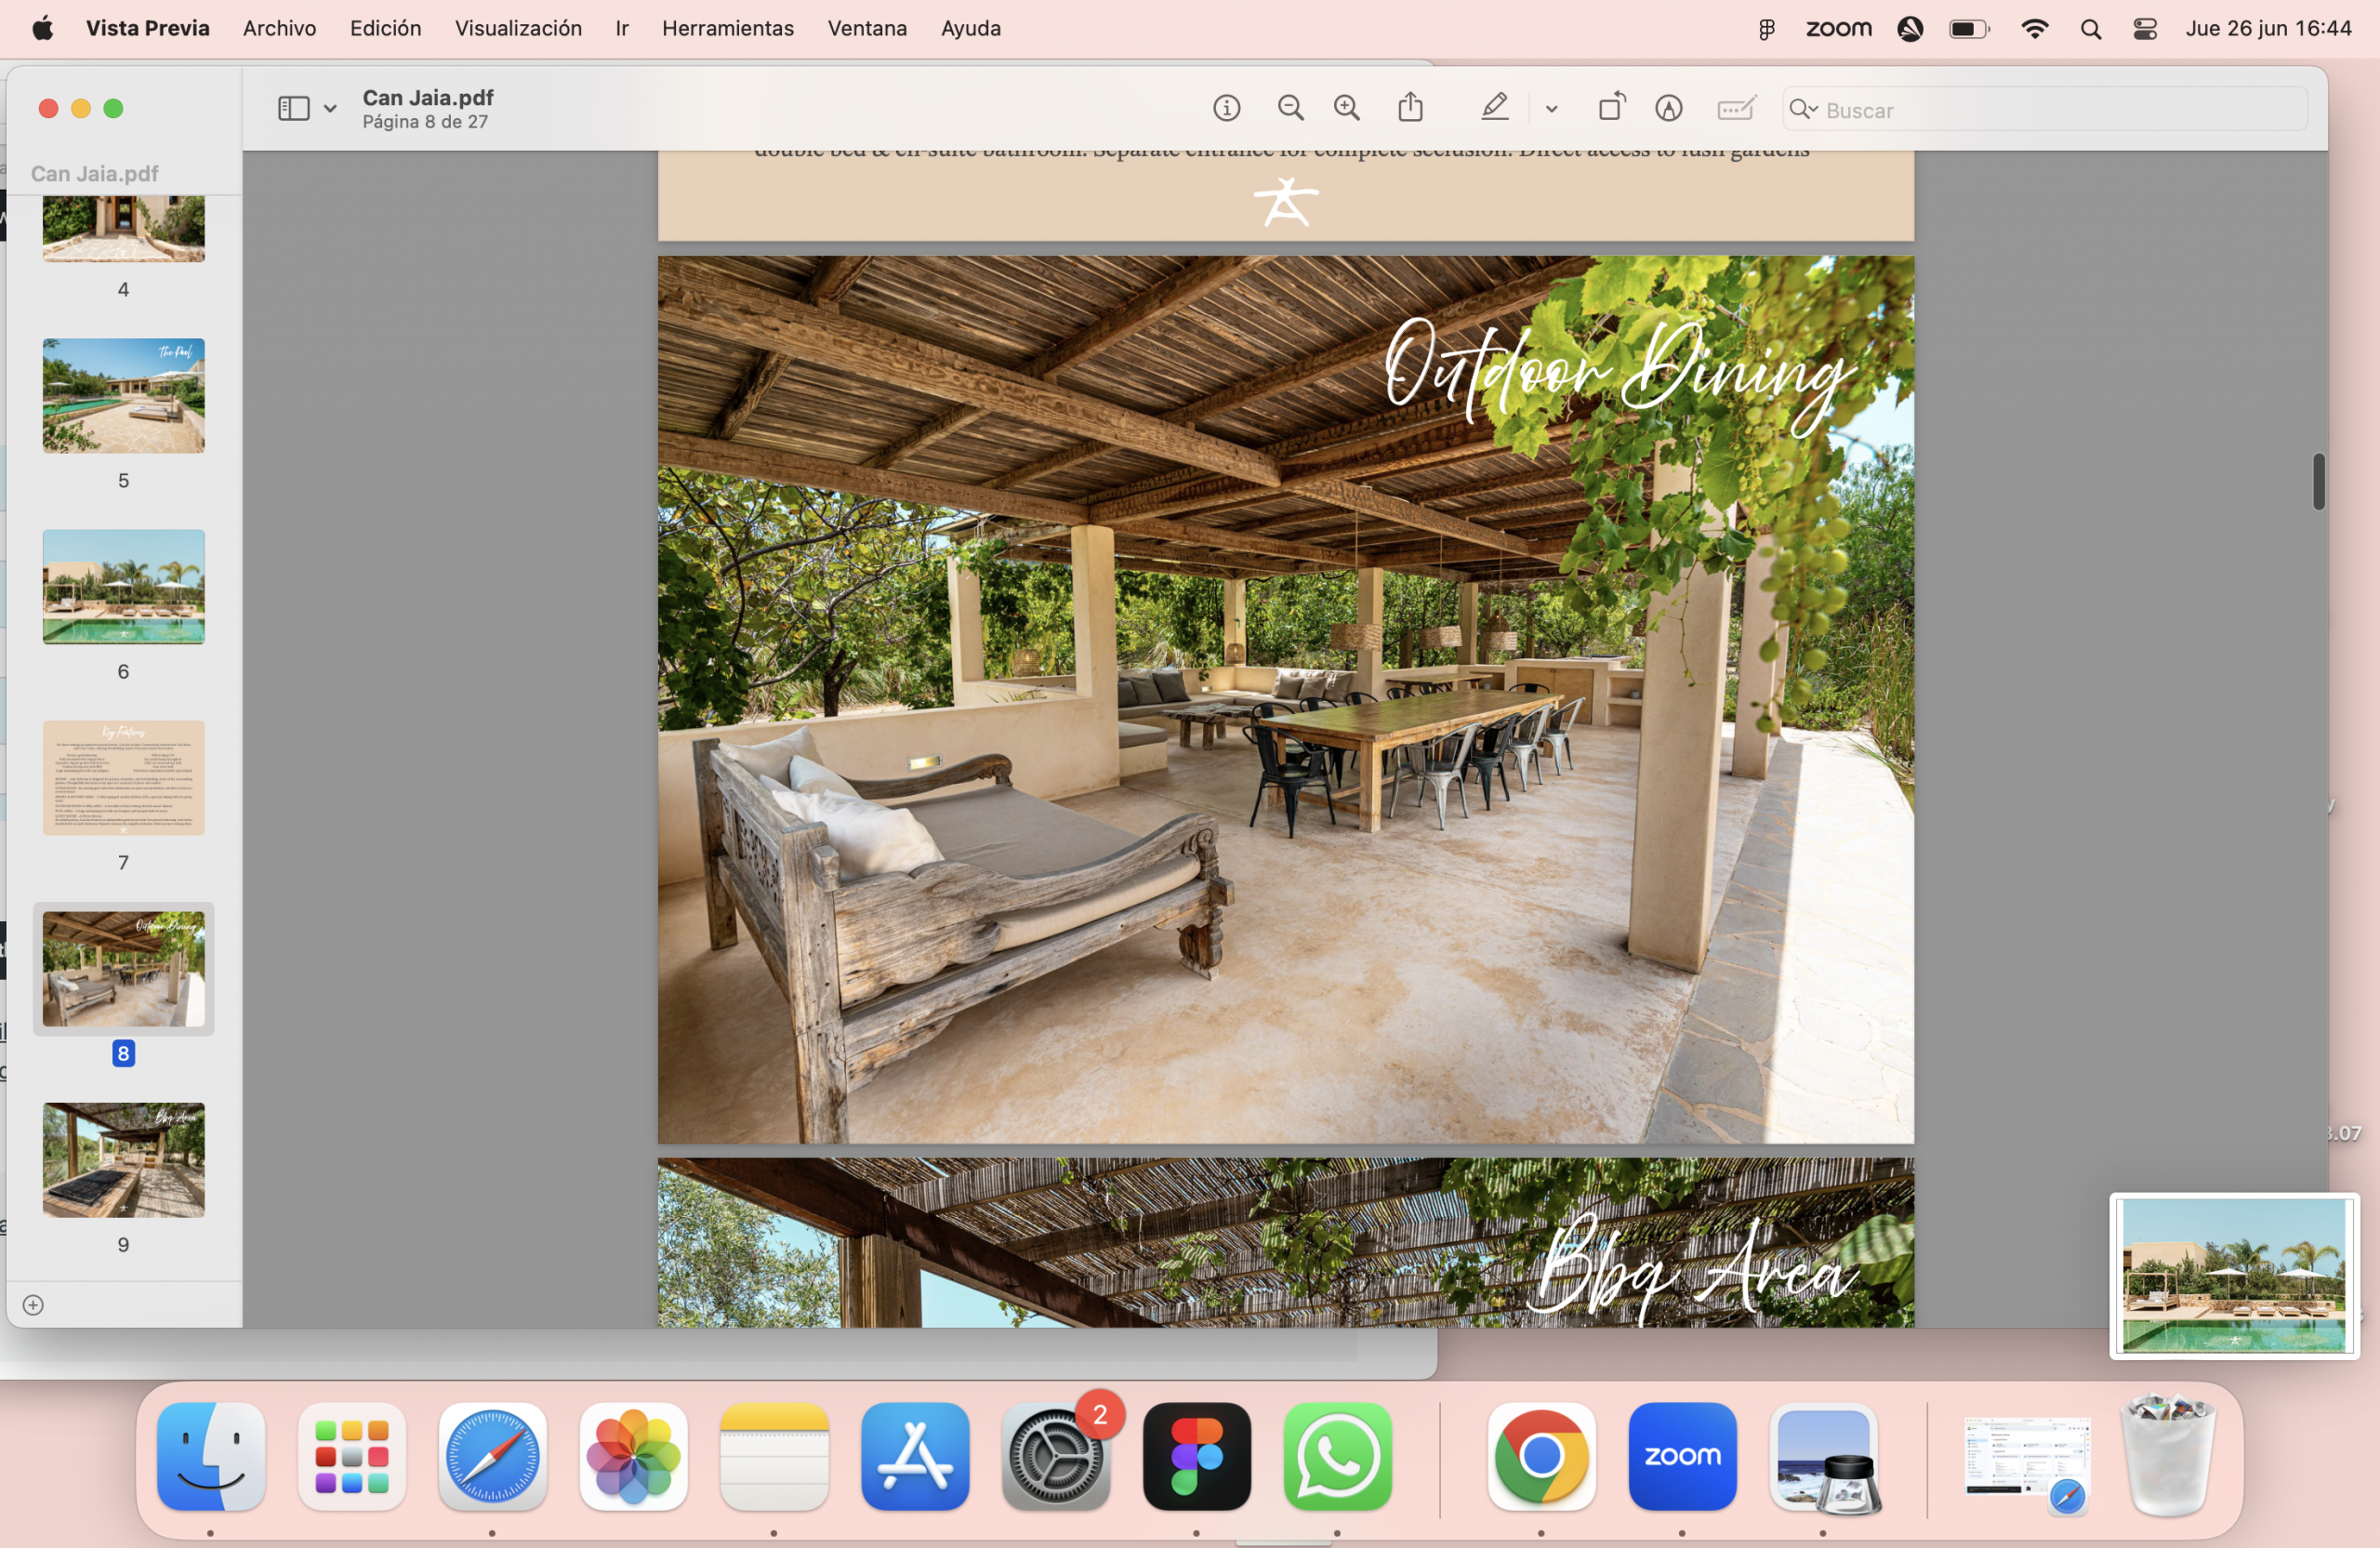Expand search options in Buscar magnifier
2380x1548 pixels.
tap(1803, 109)
